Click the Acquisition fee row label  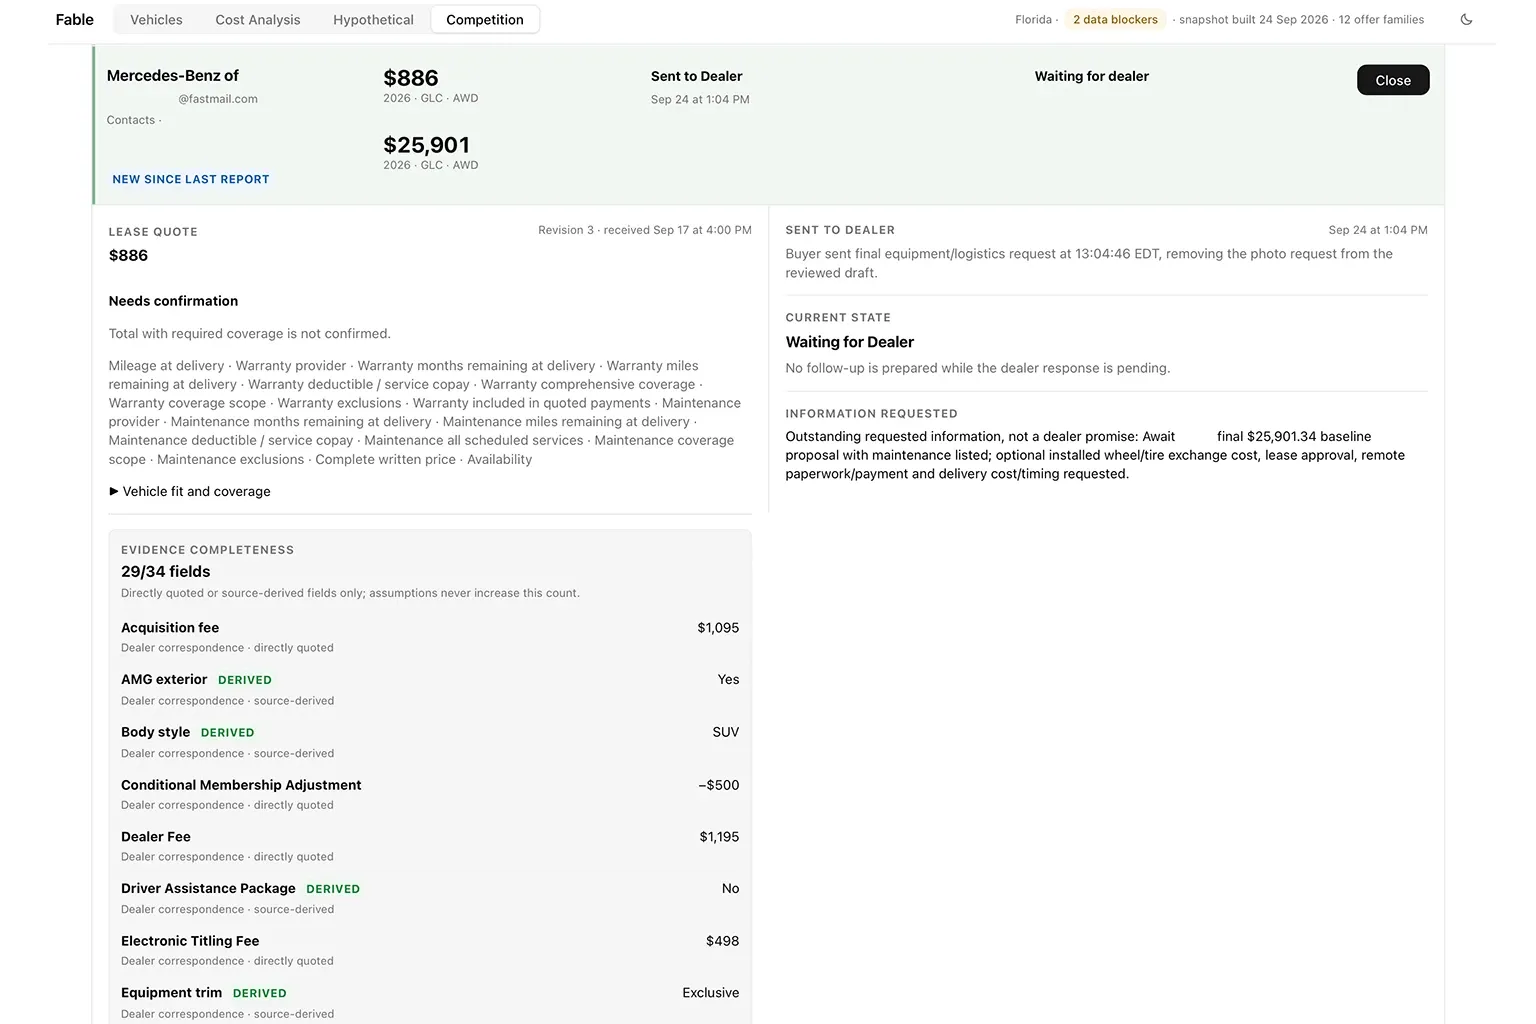pos(170,628)
